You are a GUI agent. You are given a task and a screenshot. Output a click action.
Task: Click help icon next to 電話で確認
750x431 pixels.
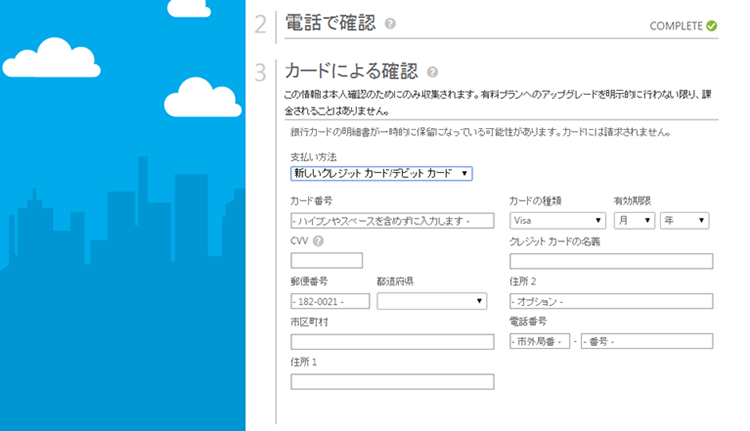[390, 24]
